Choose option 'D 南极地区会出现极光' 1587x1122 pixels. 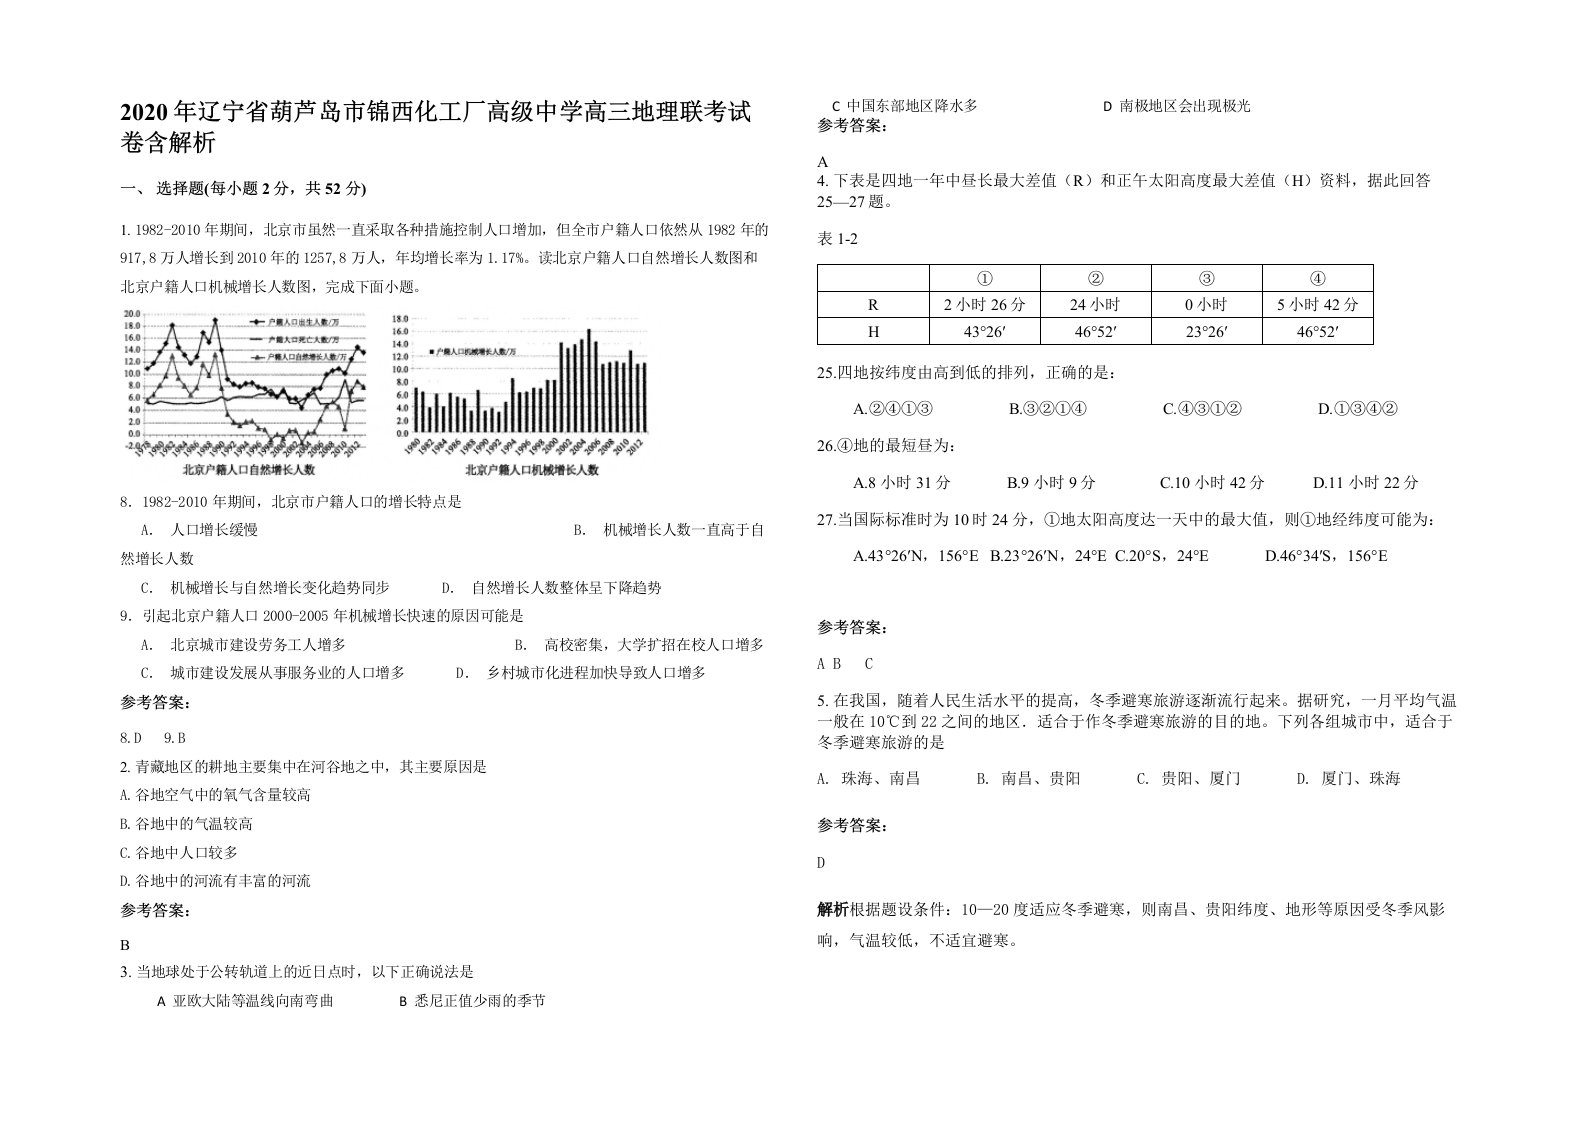click(x=1176, y=106)
